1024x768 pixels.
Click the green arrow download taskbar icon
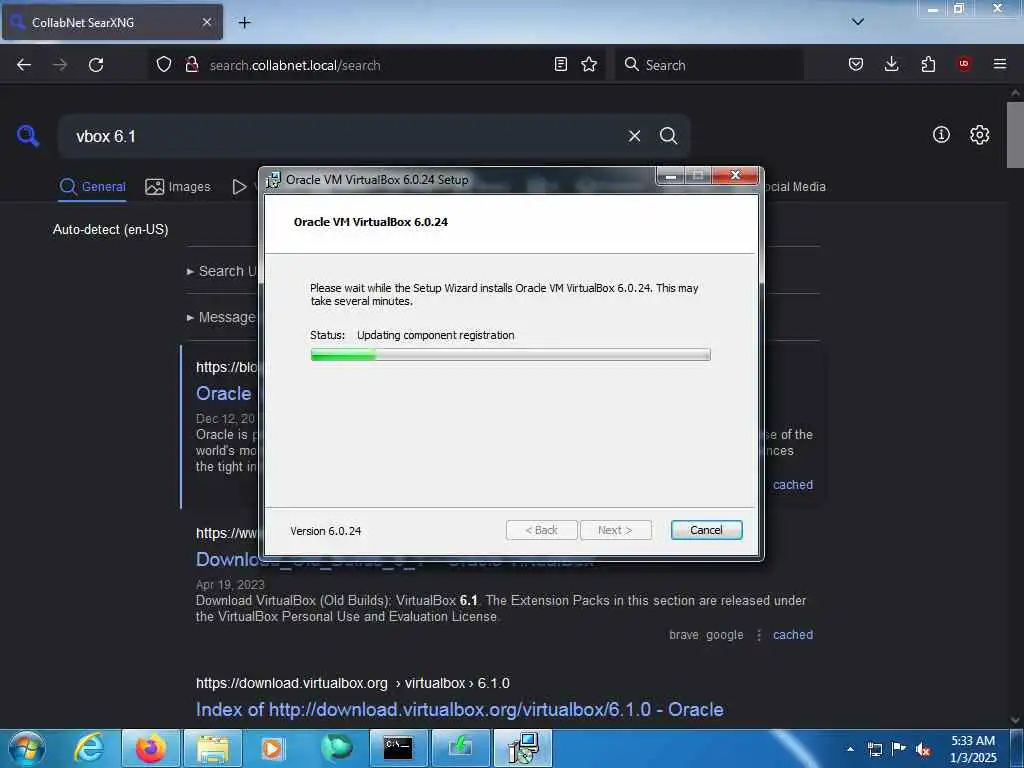pos(460,748)
